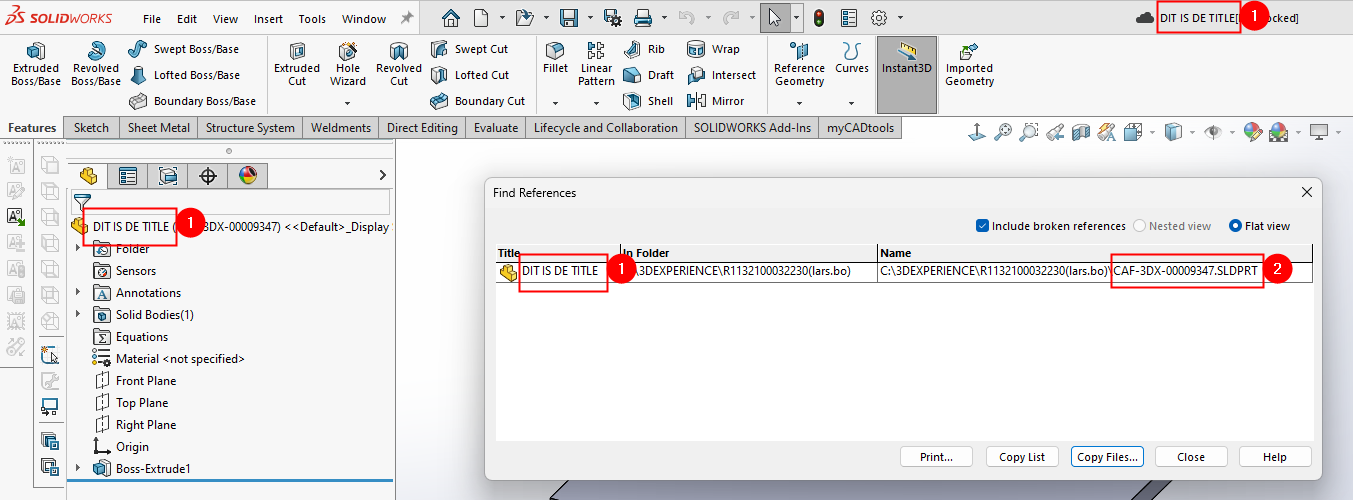Expand the Solid Bodies(1) tree node
Screen dimensions: 1353x500
click(79, 315)
